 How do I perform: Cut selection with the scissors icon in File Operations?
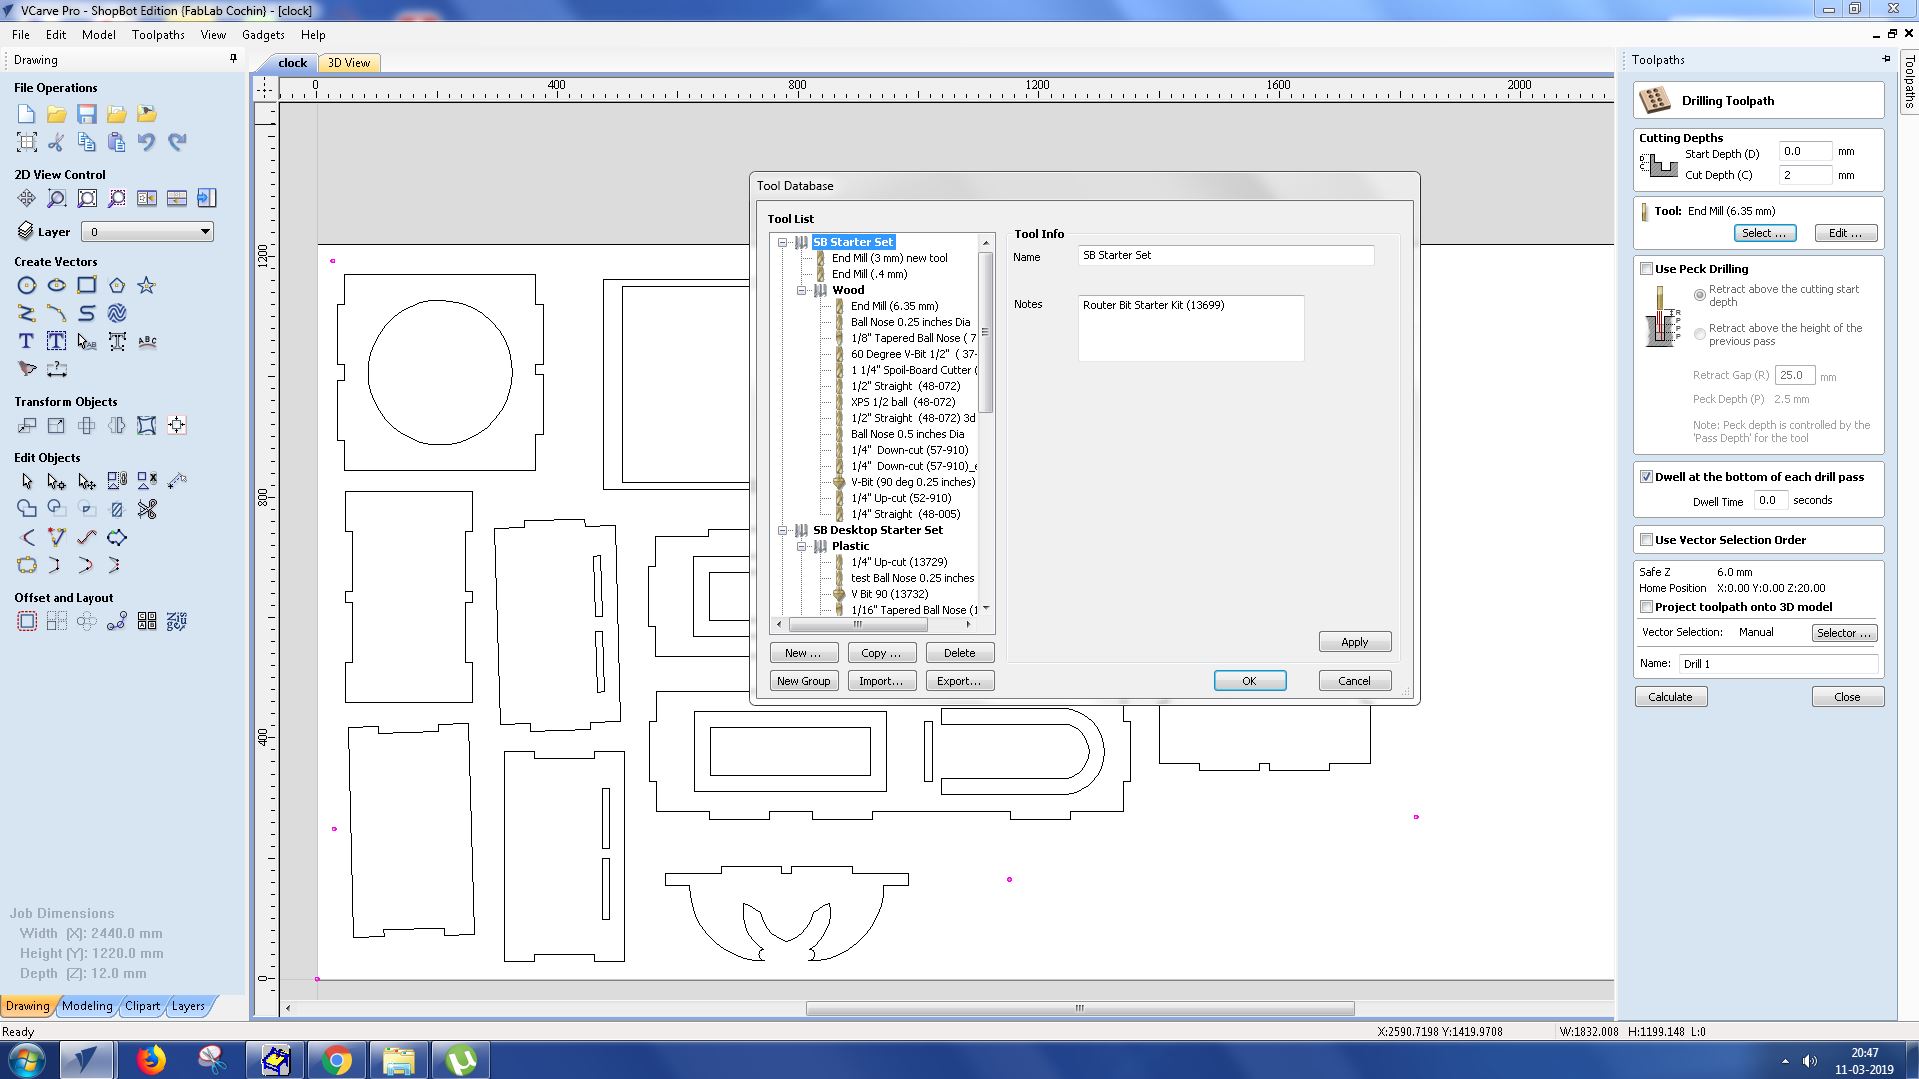tap(57, 142)
